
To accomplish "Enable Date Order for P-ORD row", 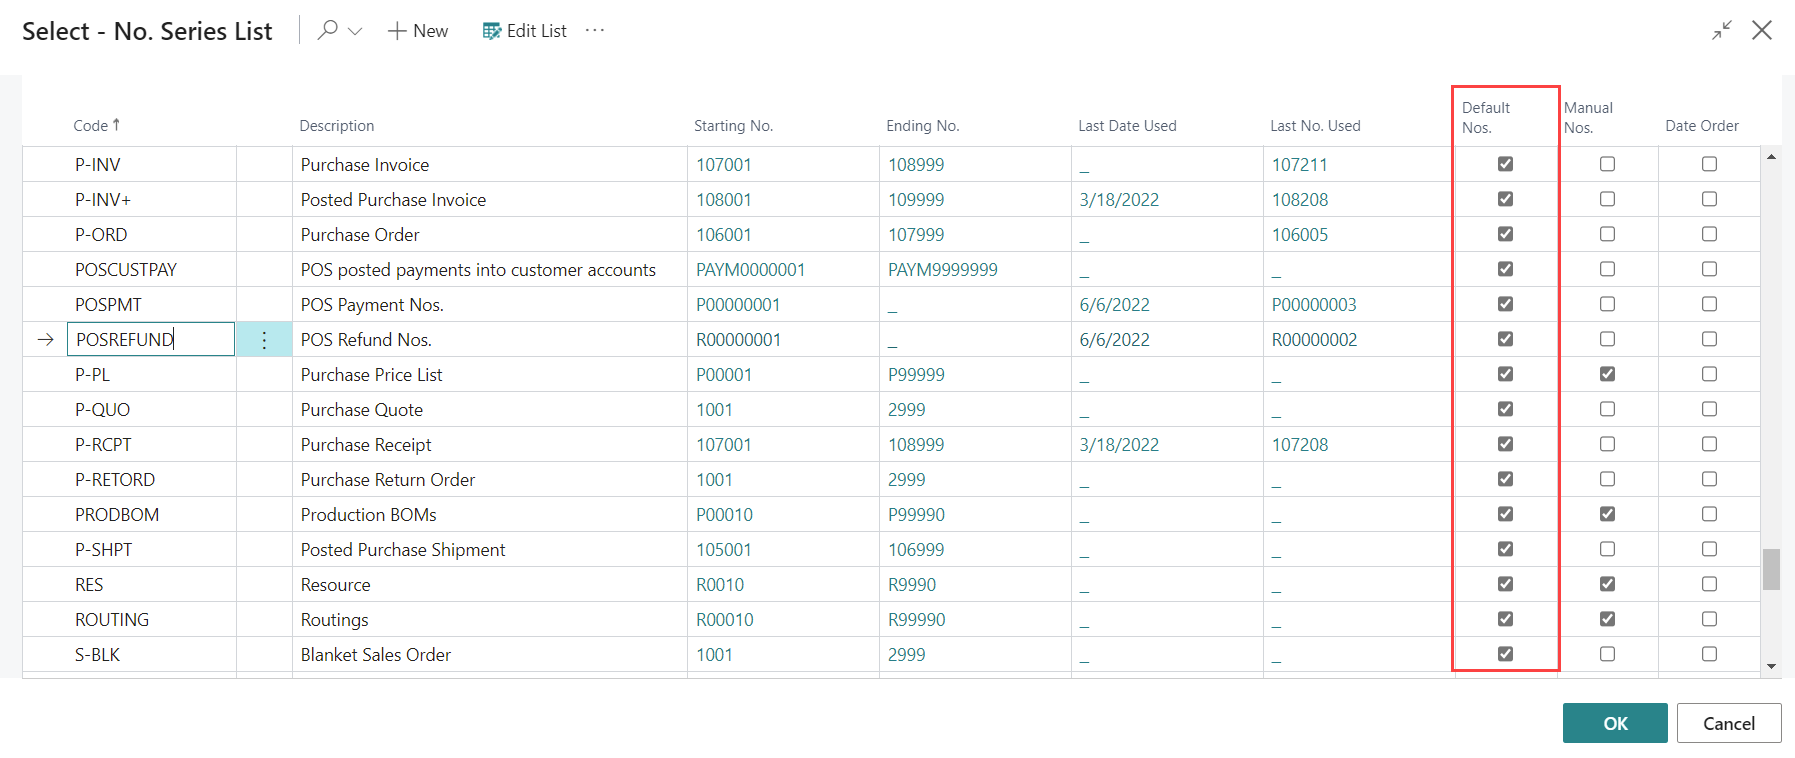I will [x=1709, y=234].
